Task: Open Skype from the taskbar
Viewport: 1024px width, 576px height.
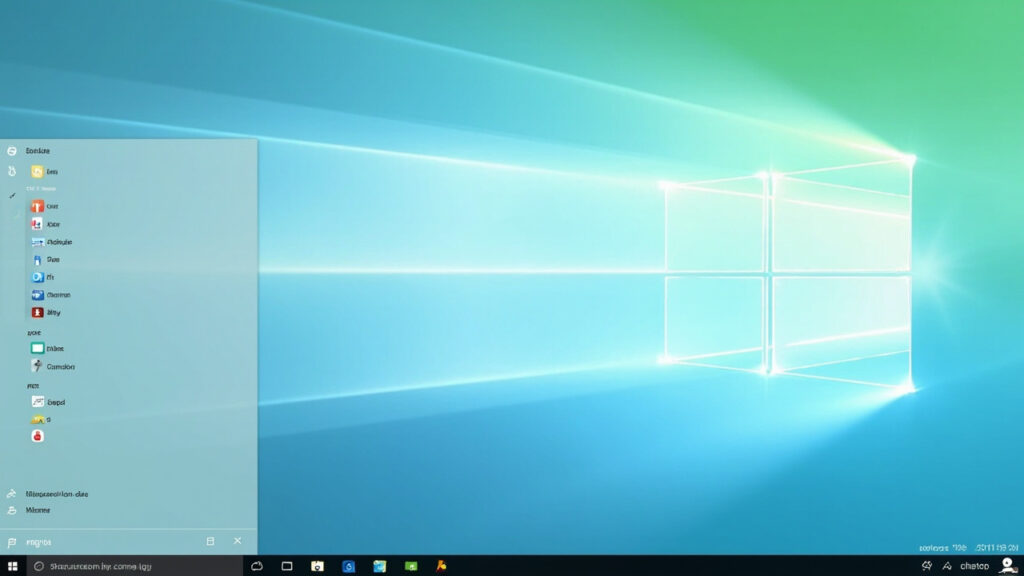Action: tap(347, 565)
